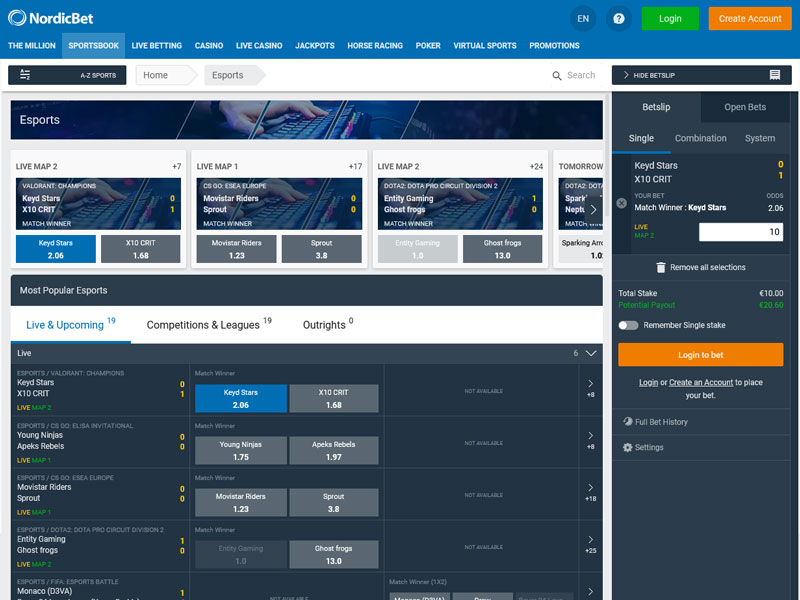The height and width of the screenshot is (600, 800).
Task: Click the Settings gear icon
Action: point(628,447)
